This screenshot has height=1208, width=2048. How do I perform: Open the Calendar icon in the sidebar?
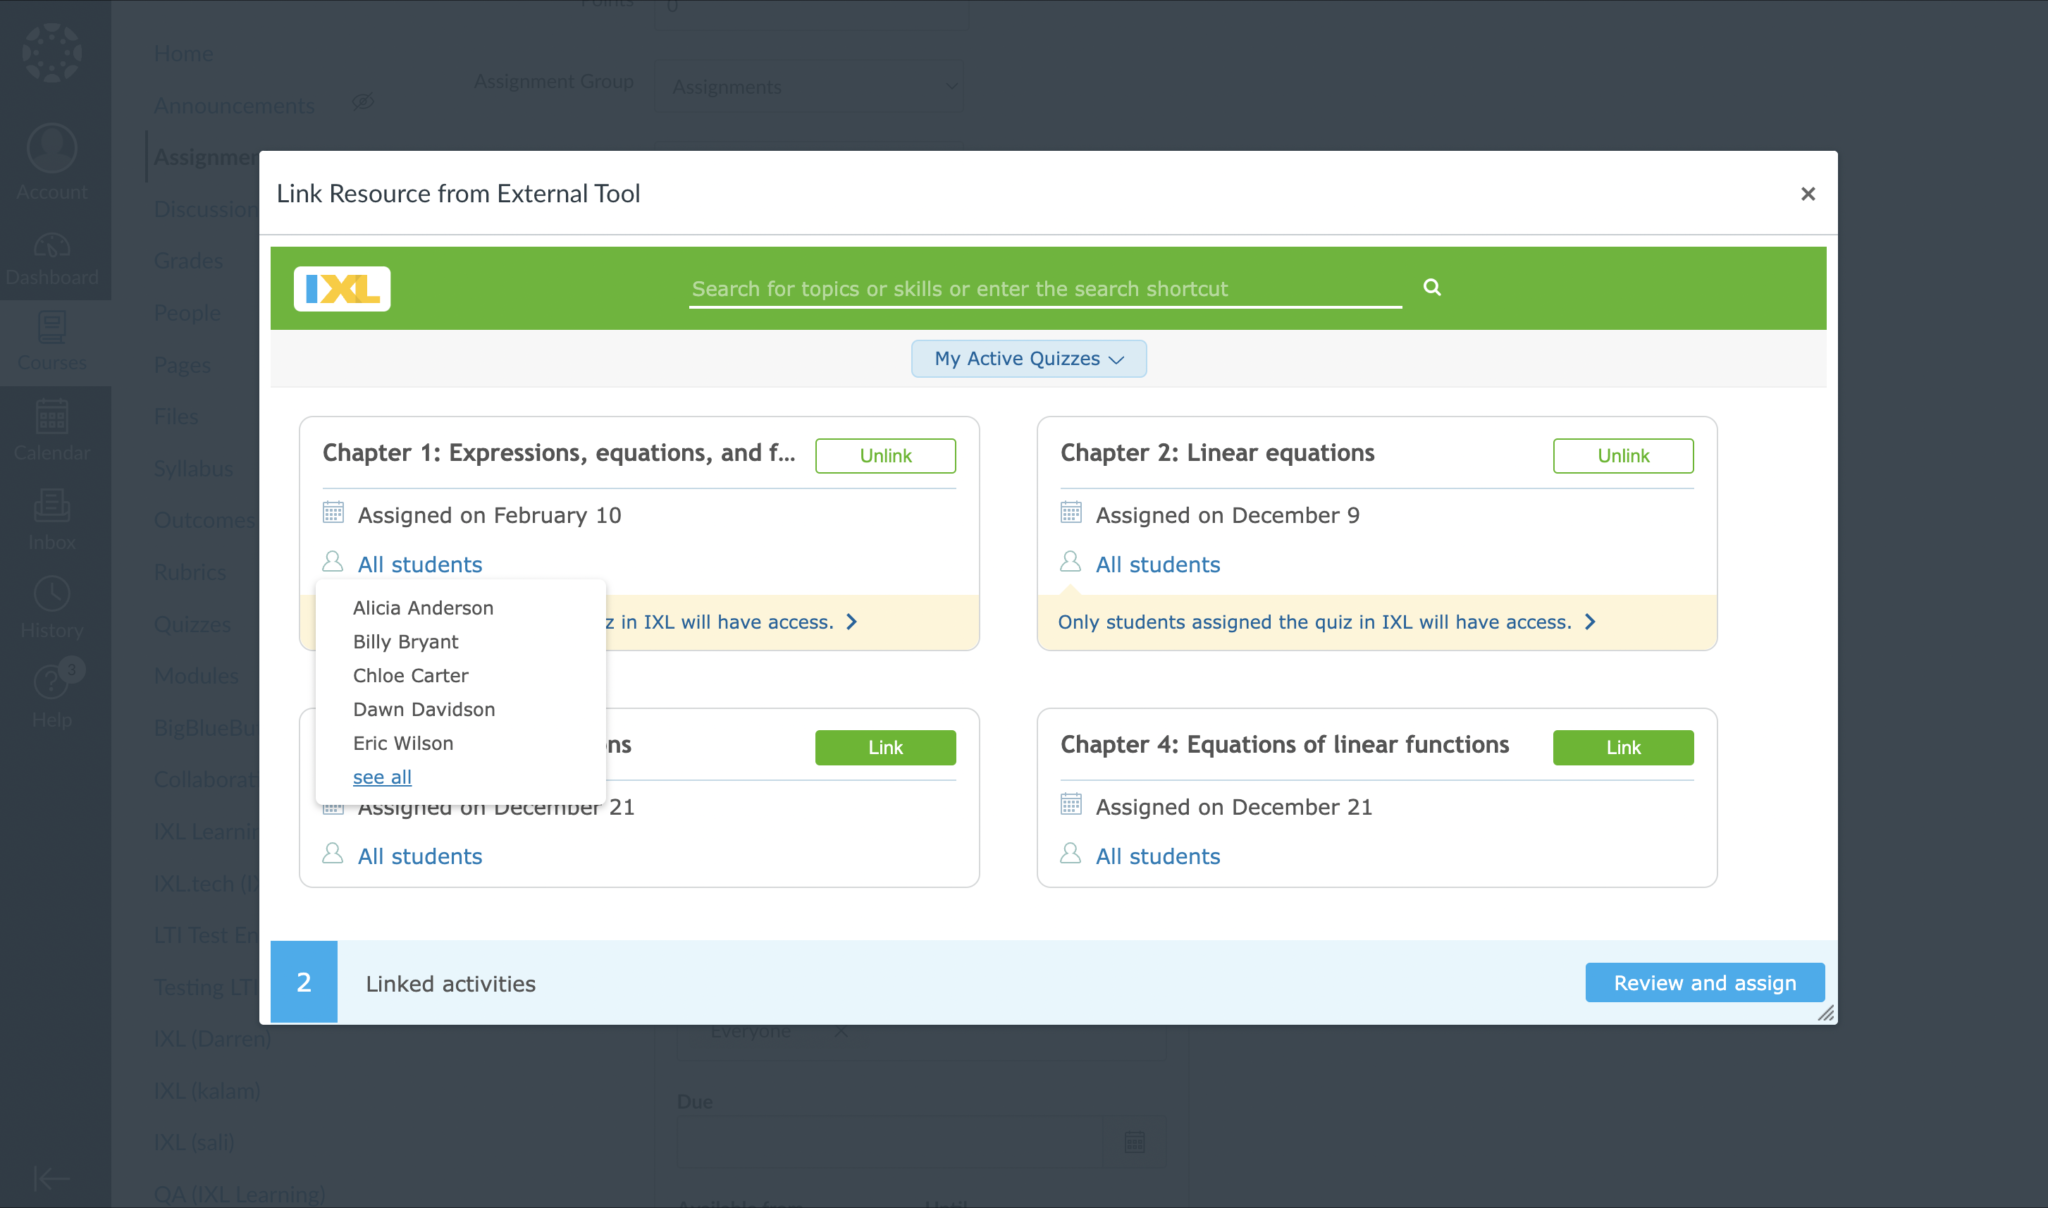click(x=51, y=427)
